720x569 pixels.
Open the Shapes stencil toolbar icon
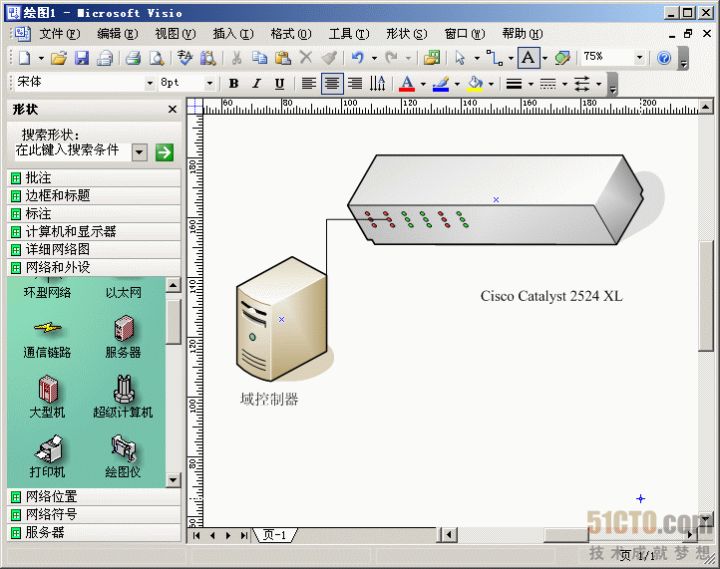pyautogui.click(x=432, y=58)
